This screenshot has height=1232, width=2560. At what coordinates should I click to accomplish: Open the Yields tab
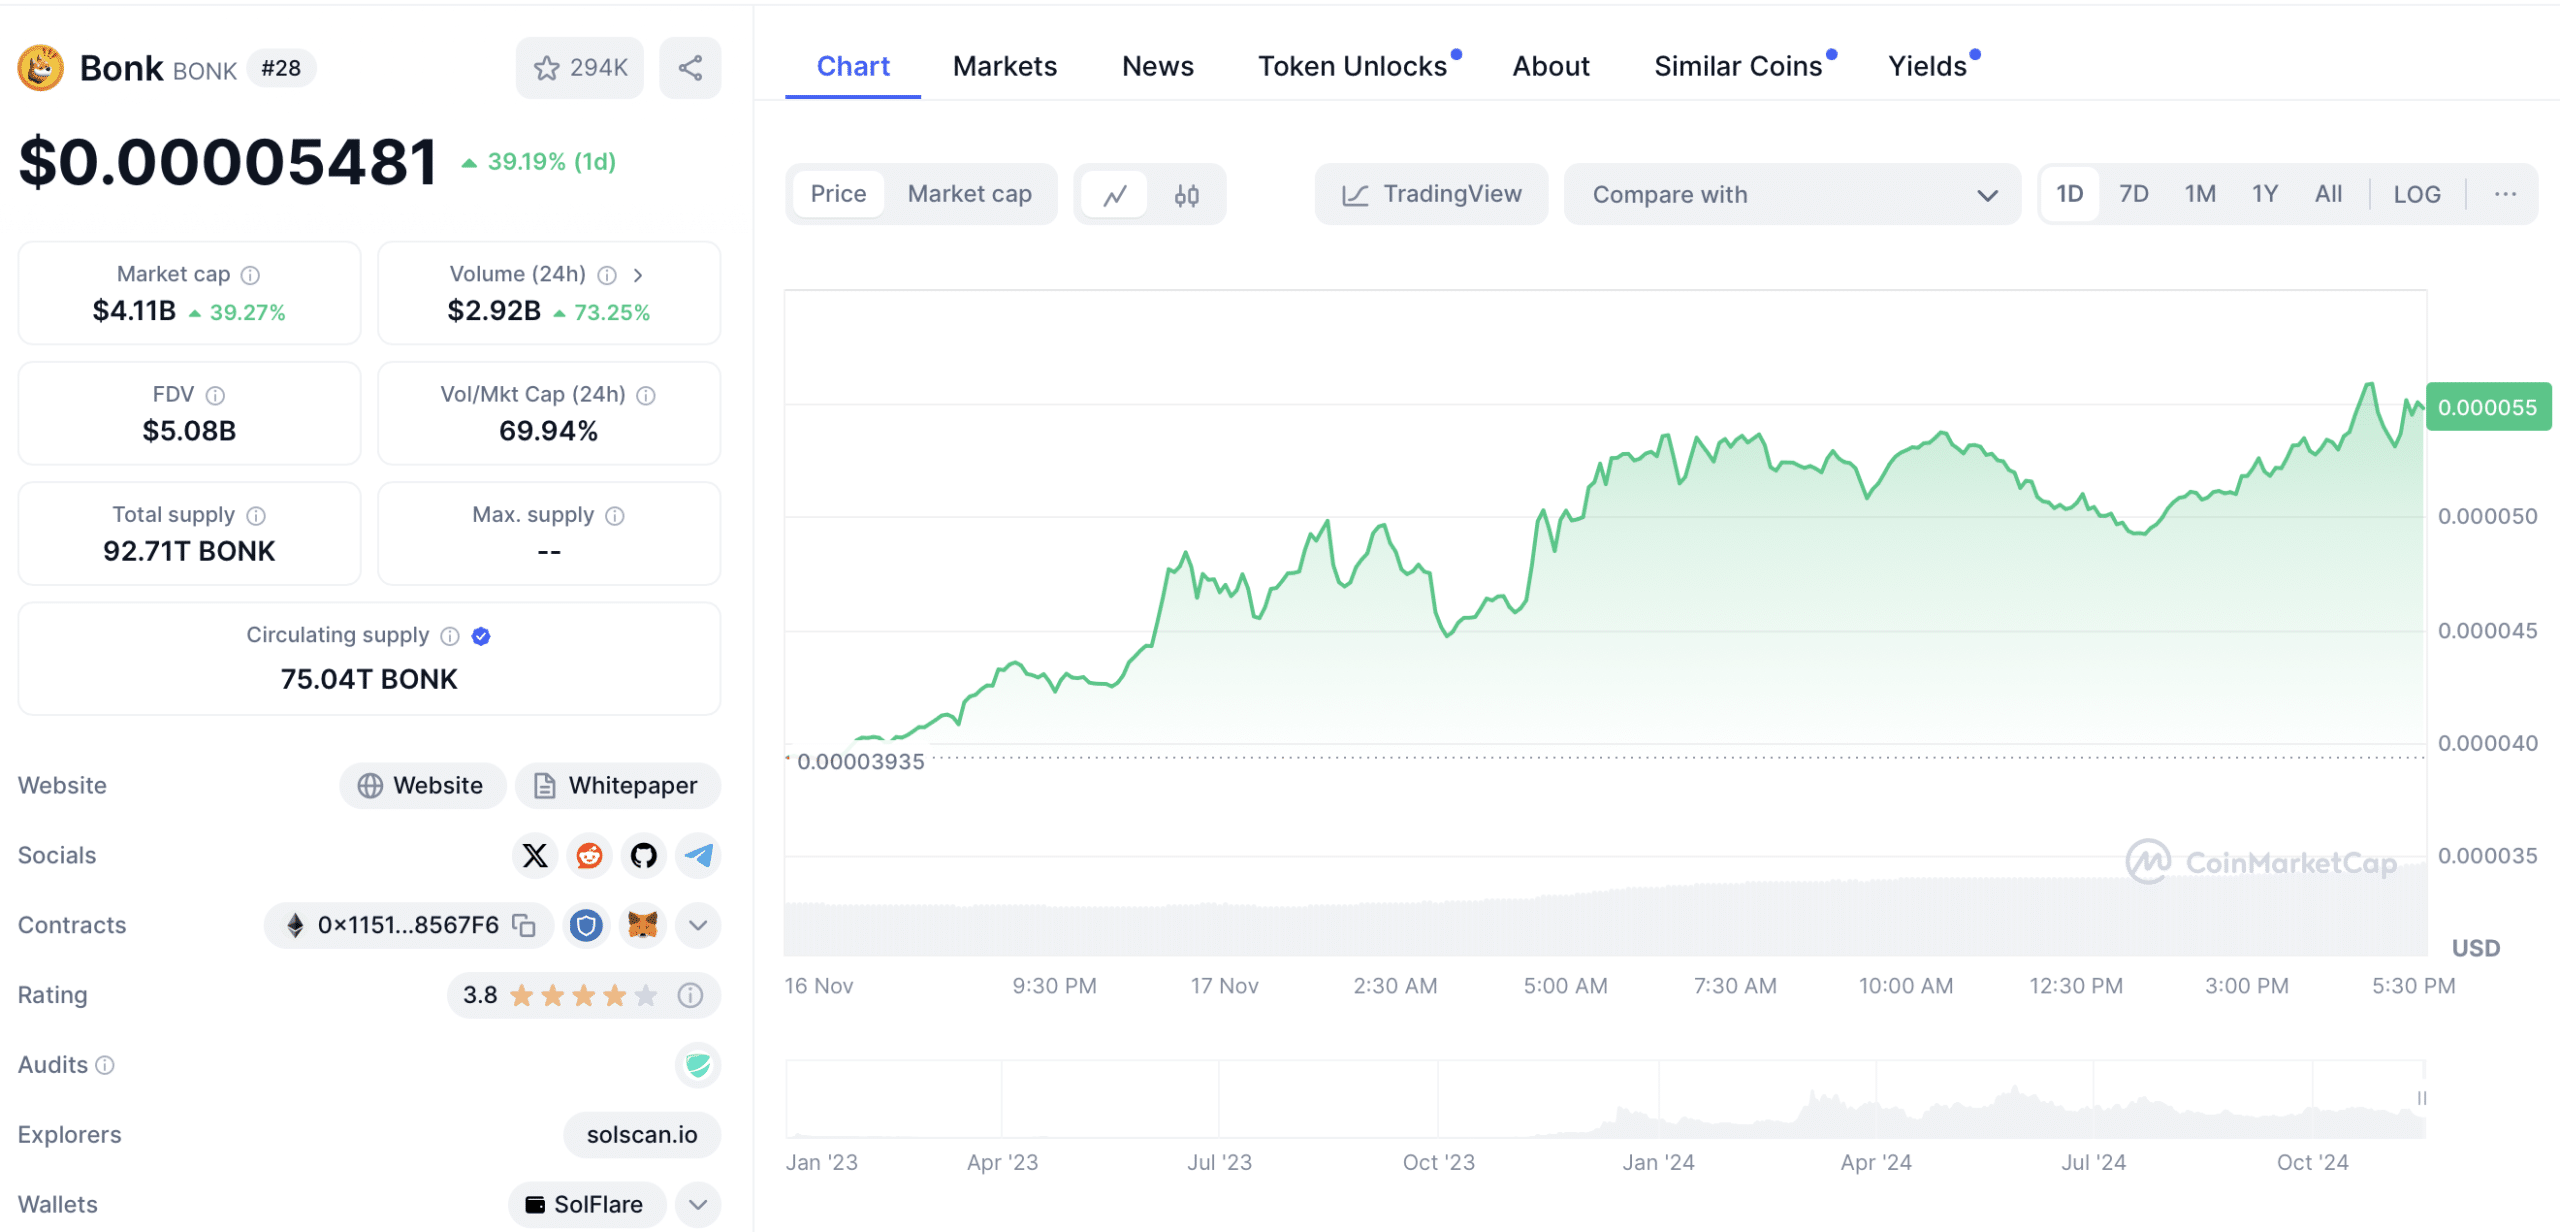(1927, 66)
